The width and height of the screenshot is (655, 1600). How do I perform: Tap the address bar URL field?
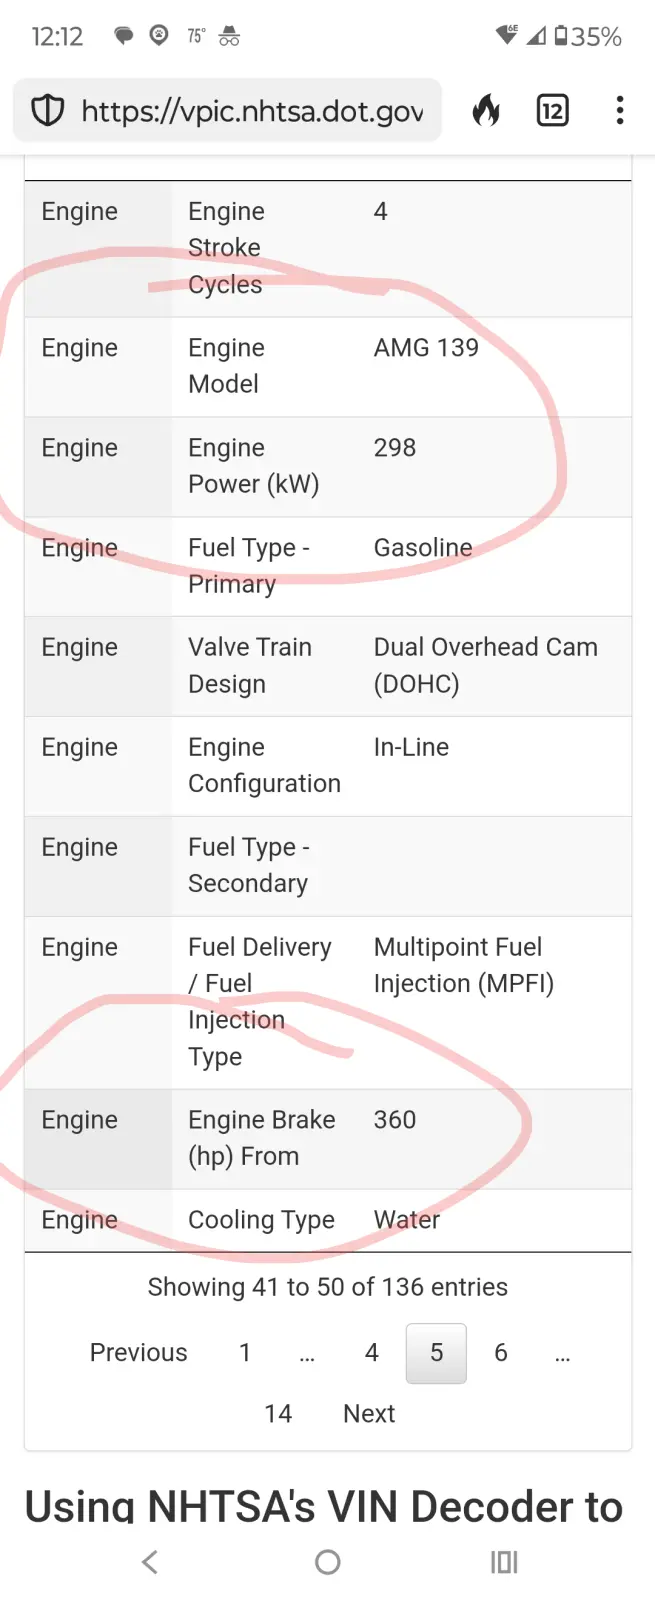(252, 110)
